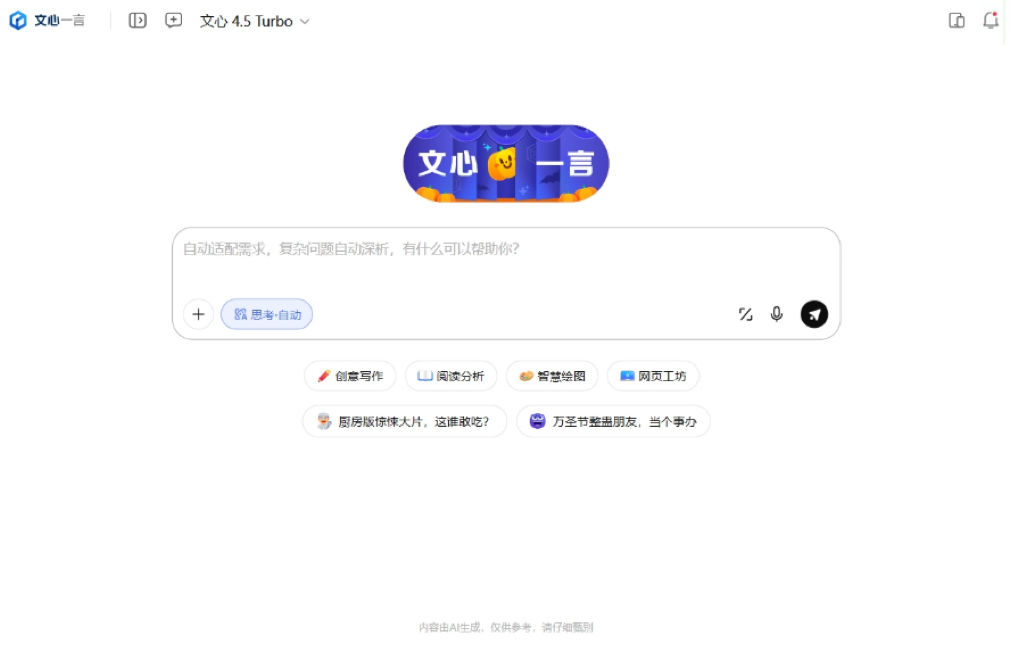Click the 文心一言 logo icon

[x=16, y=19]
